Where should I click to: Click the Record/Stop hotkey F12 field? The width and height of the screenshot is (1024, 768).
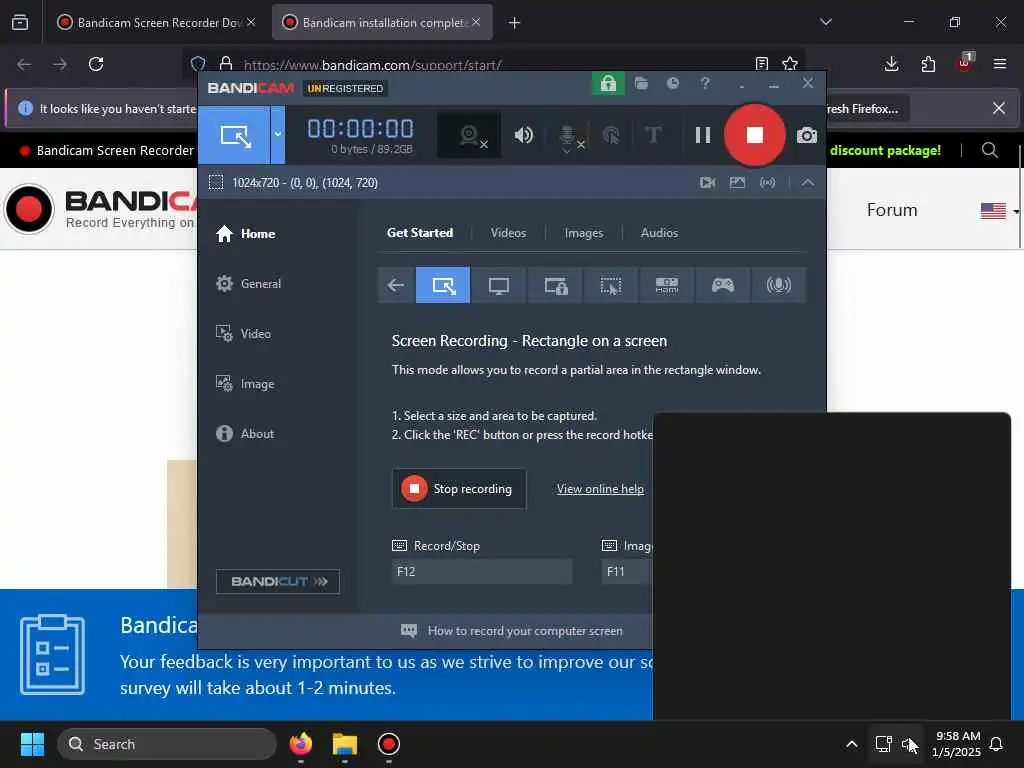pyautogui.click(x=482, y=572)
